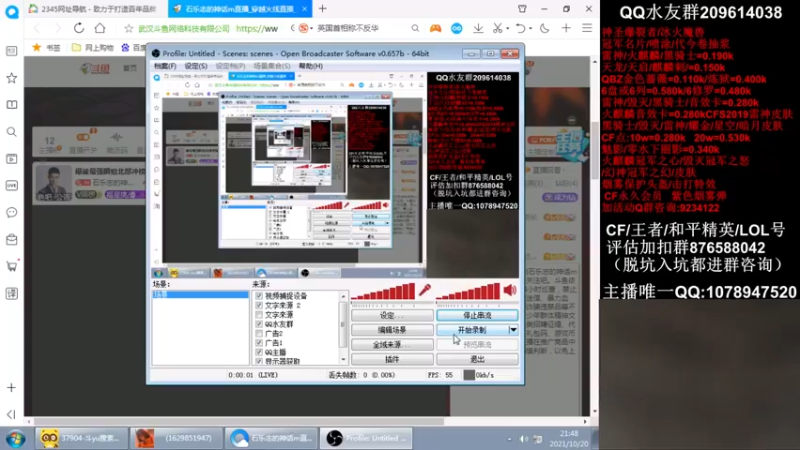Toggle 视频捕捉设备 source checkbox
This screenshot has height=450, width=800.
tap(259, 296)
